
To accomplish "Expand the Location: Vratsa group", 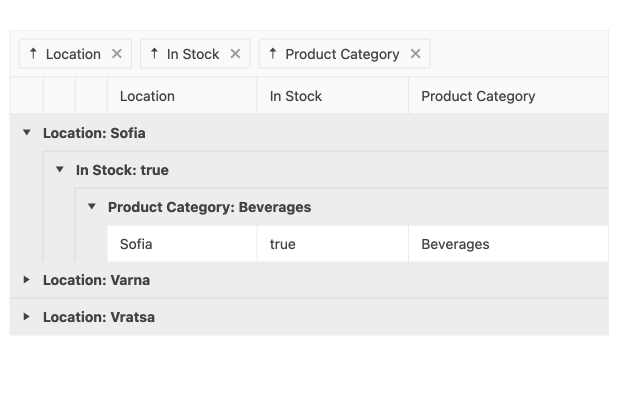I will [26, 316].
